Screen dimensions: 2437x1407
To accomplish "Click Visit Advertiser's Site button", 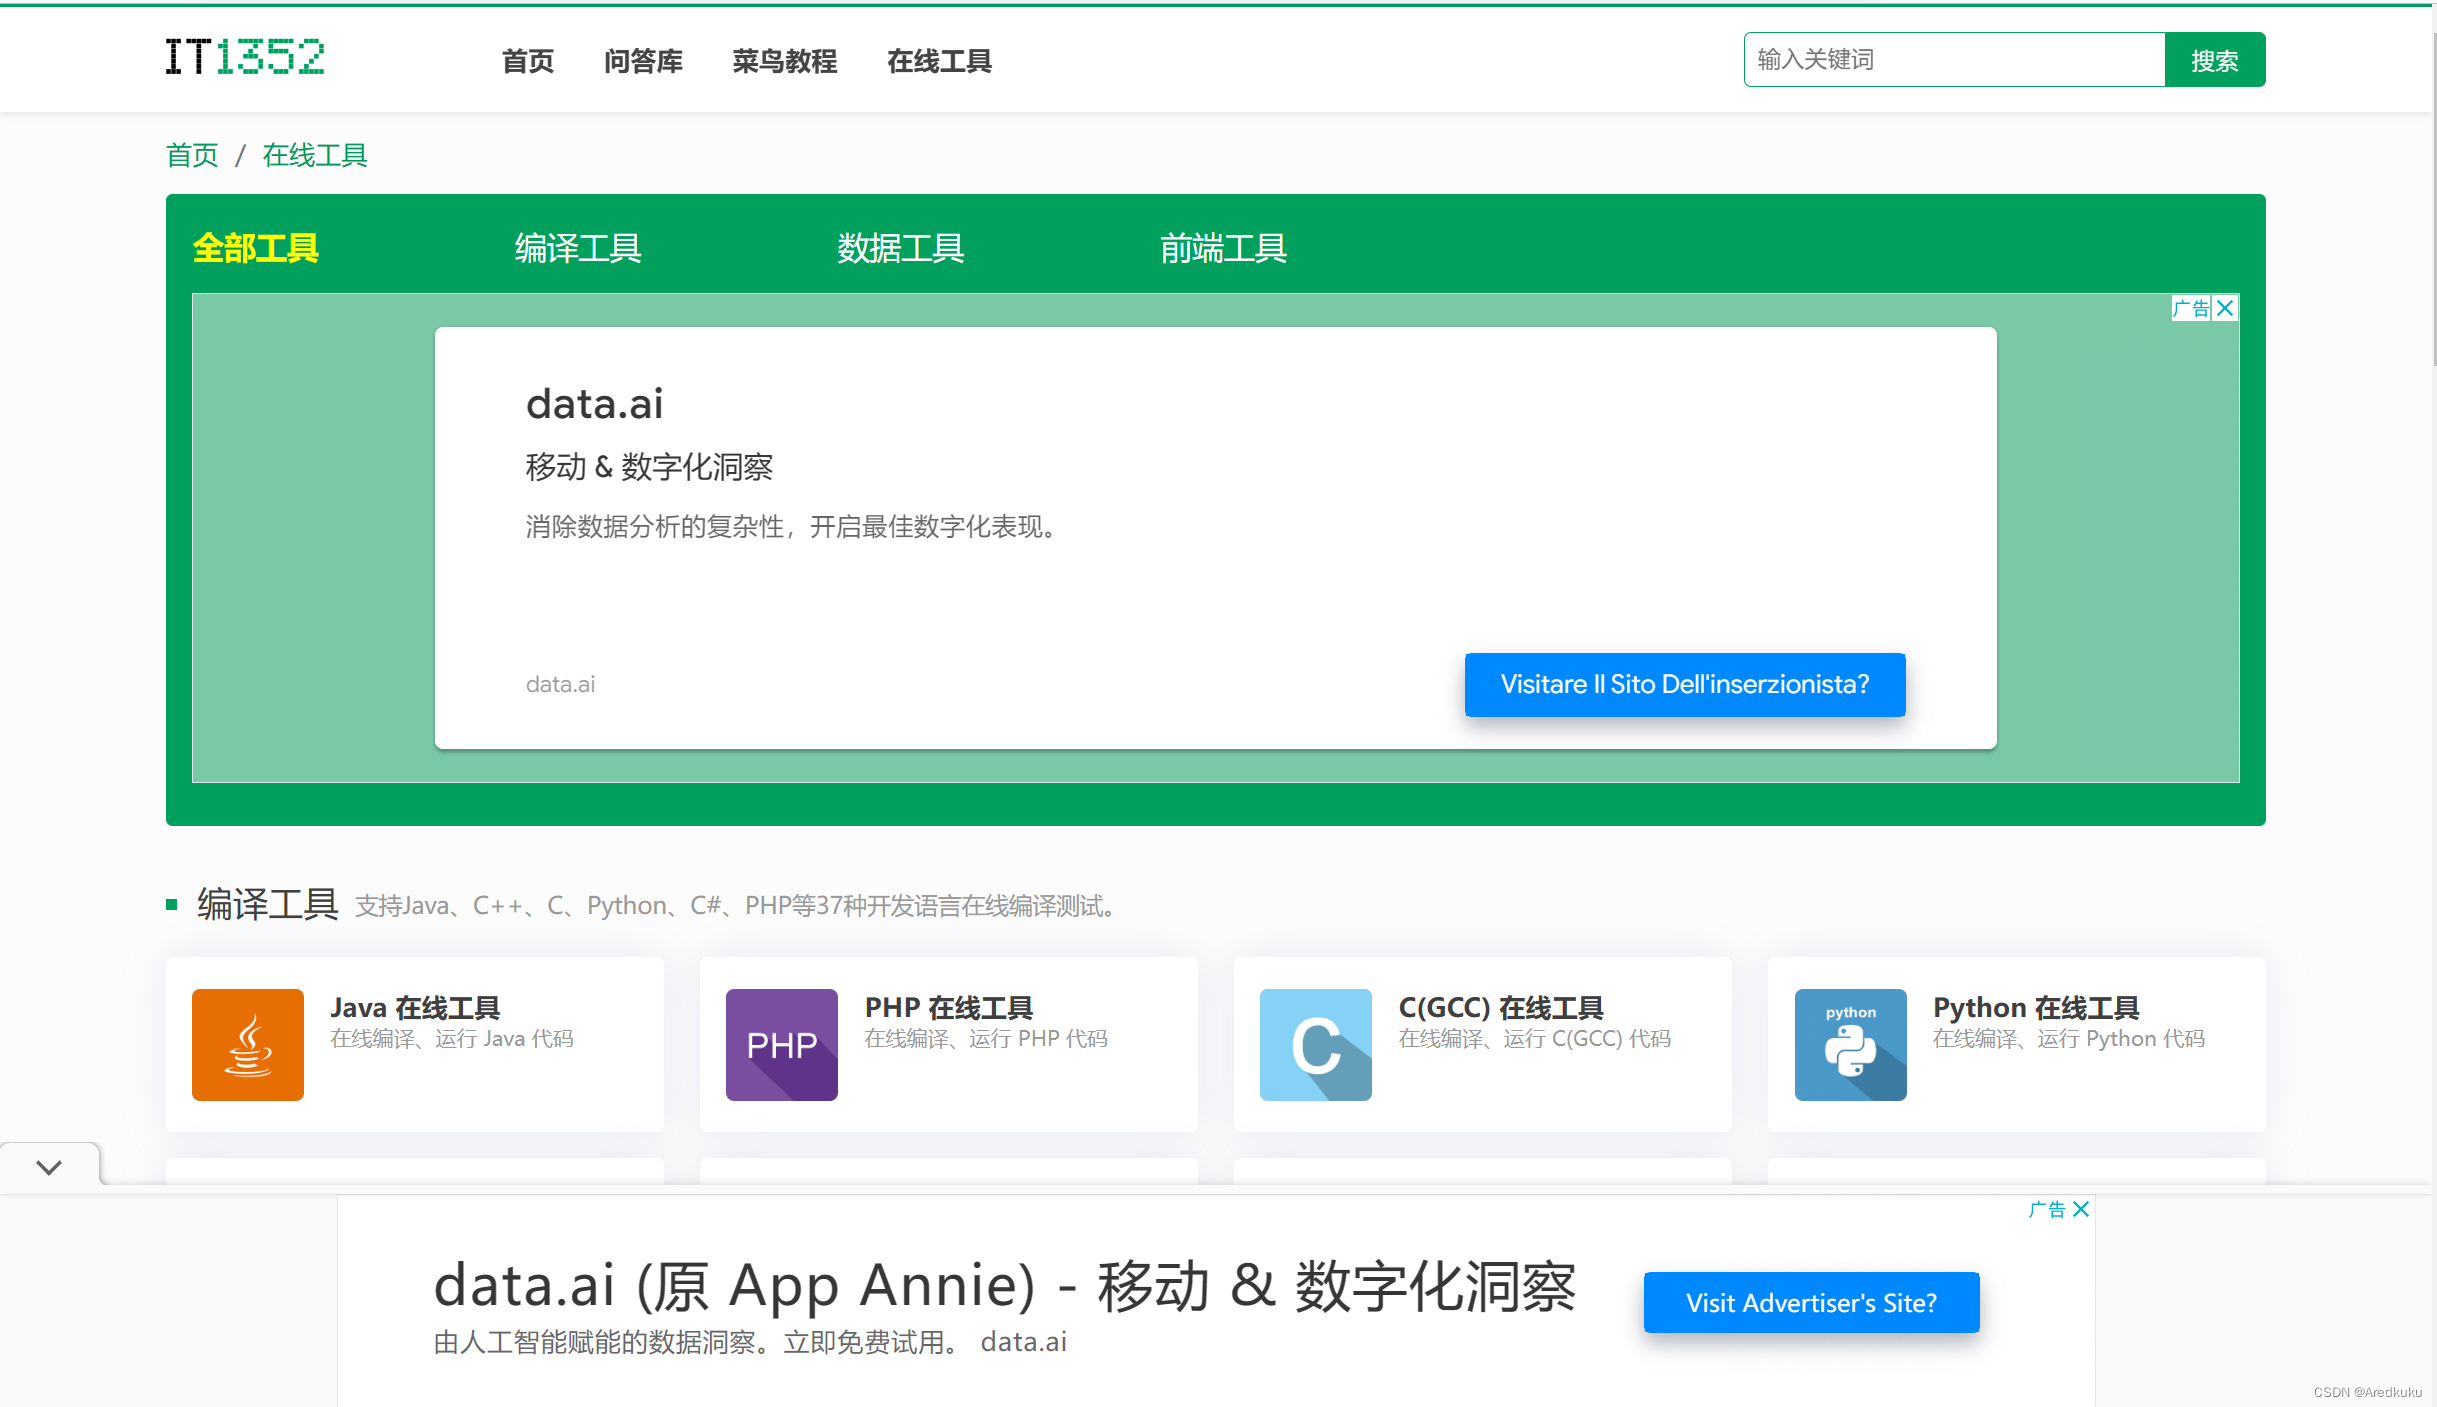I will [1811, 1302].
